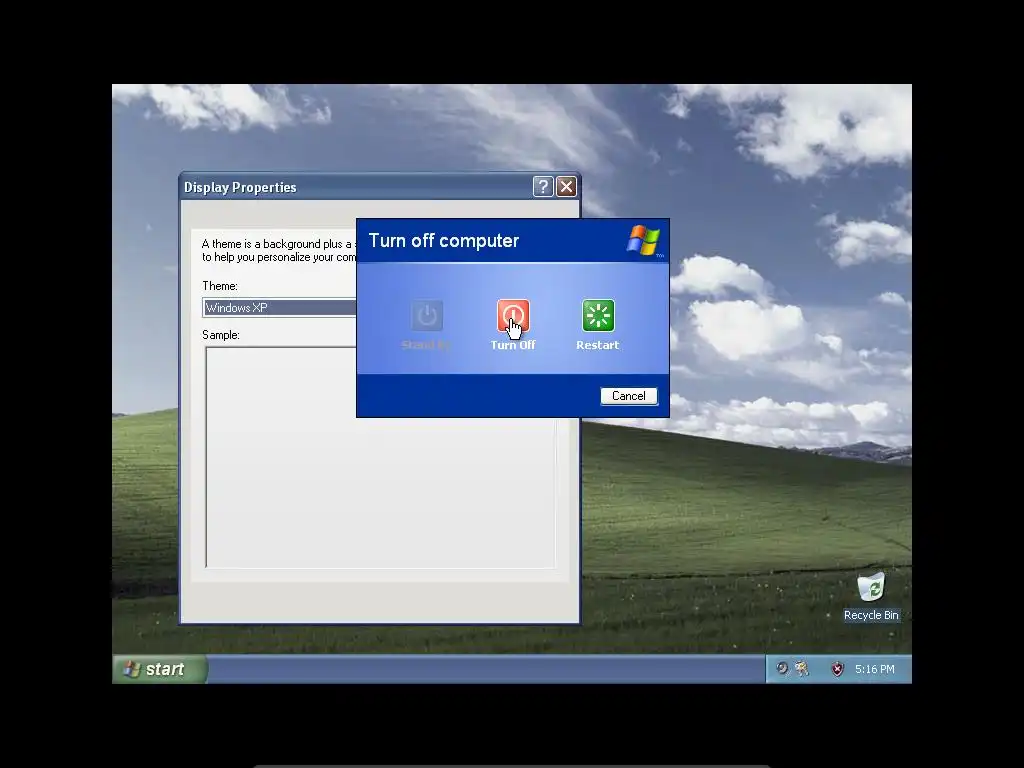
Task: Click the sparkle tray icon beside the round one
Action: click(x=801, y=668)
